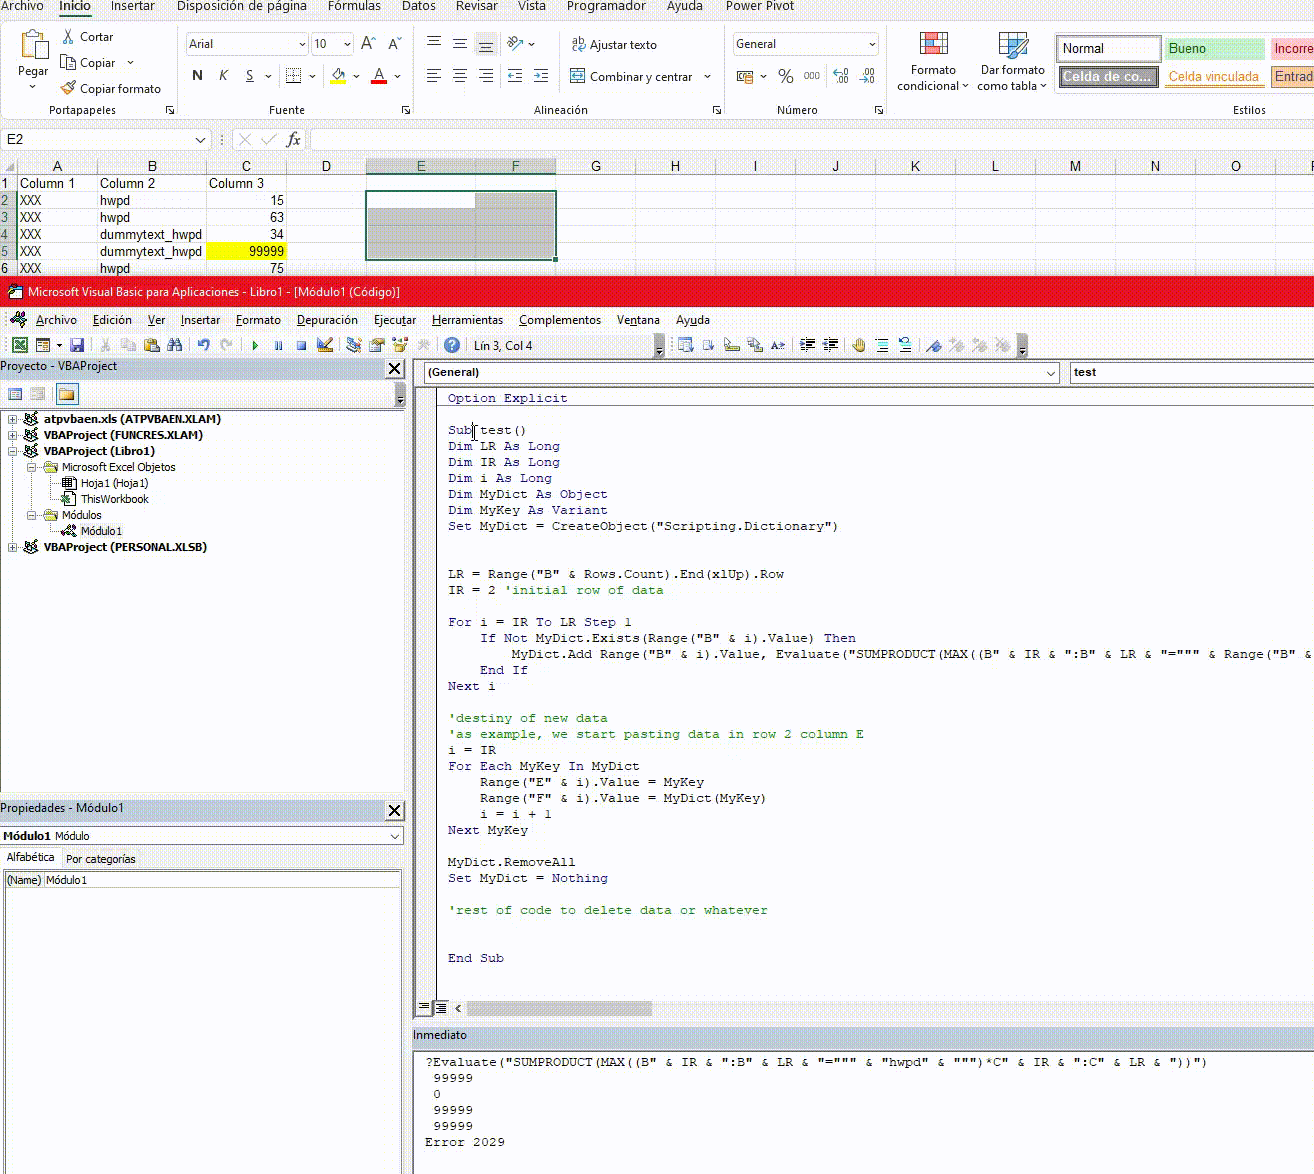Run the macro with the green play icon

coord(255,346)
